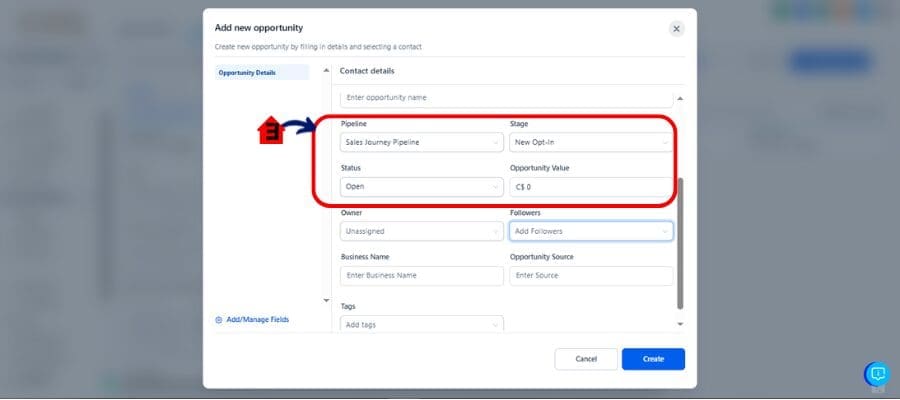The width and height of the screenshot is (900, 400).
Task: Click the Create button
Action: 653,359
